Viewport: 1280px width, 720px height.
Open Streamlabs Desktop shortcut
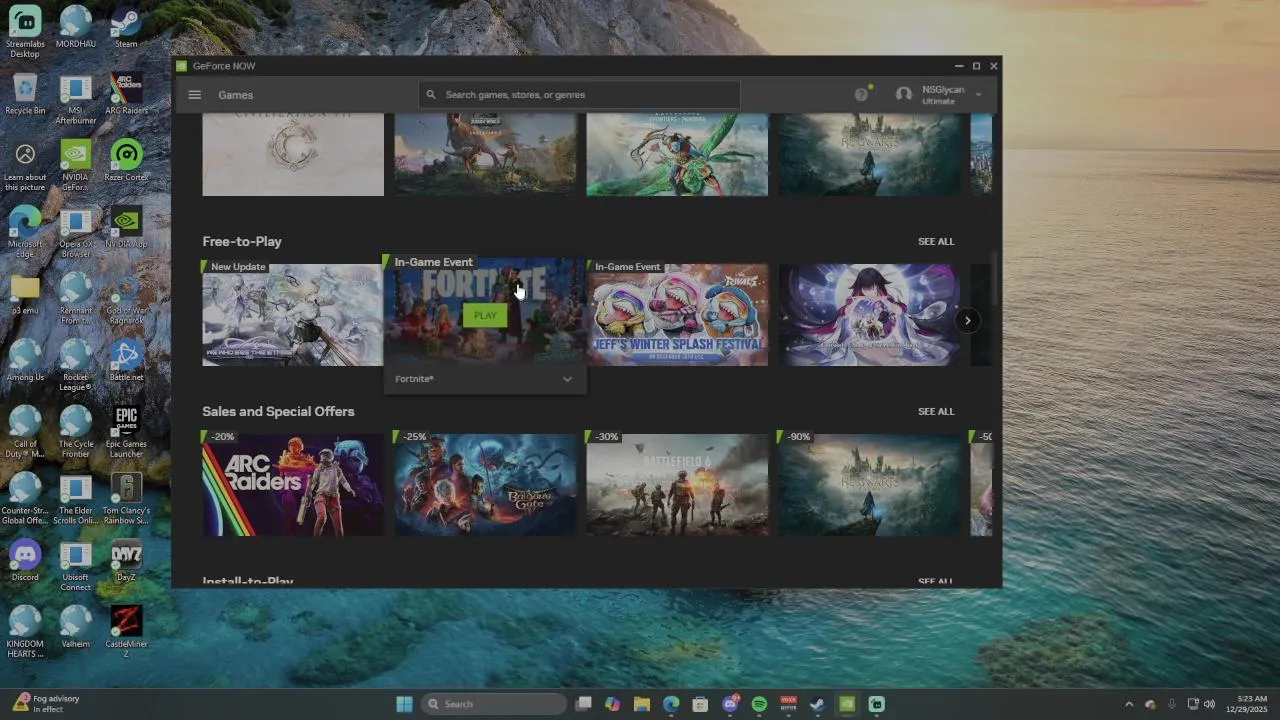click(x=25, y=31)
